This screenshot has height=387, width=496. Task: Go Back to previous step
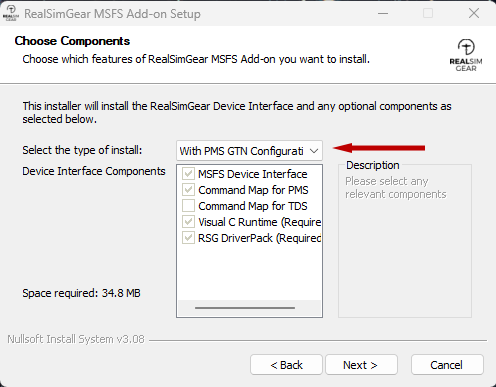point(286,365)
